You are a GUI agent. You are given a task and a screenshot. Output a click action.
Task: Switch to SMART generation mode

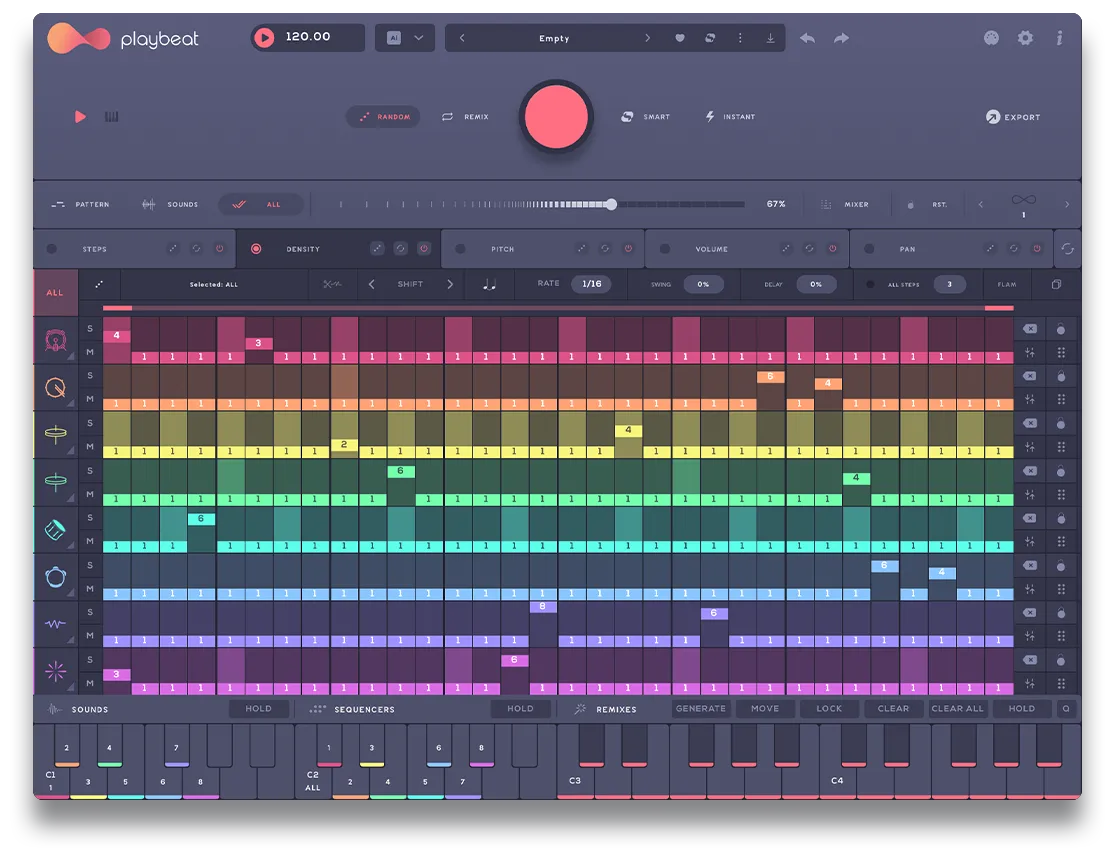(x=645, y=117)
